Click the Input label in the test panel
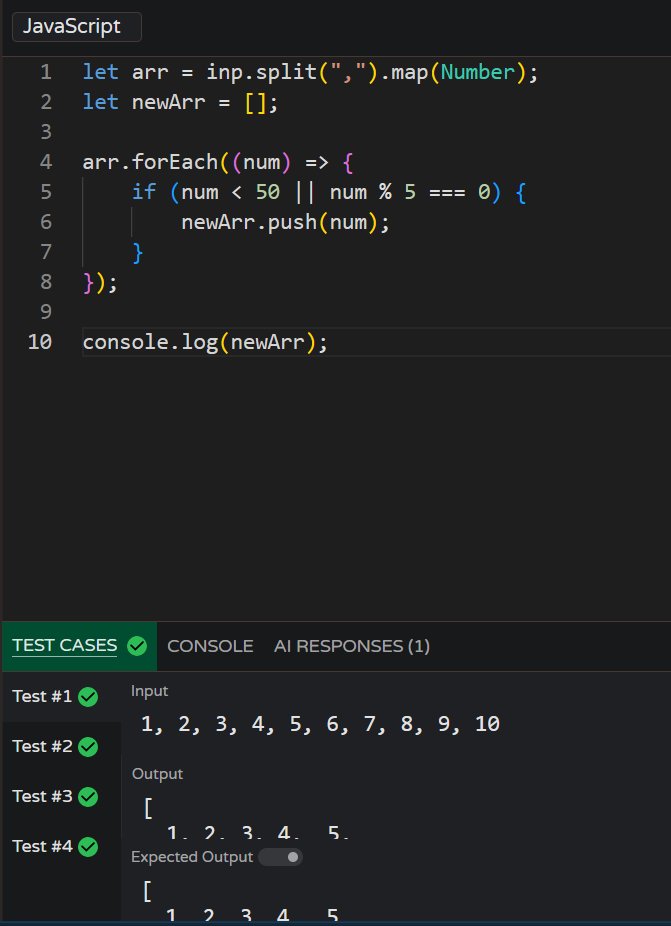 [x=149, y=691]
